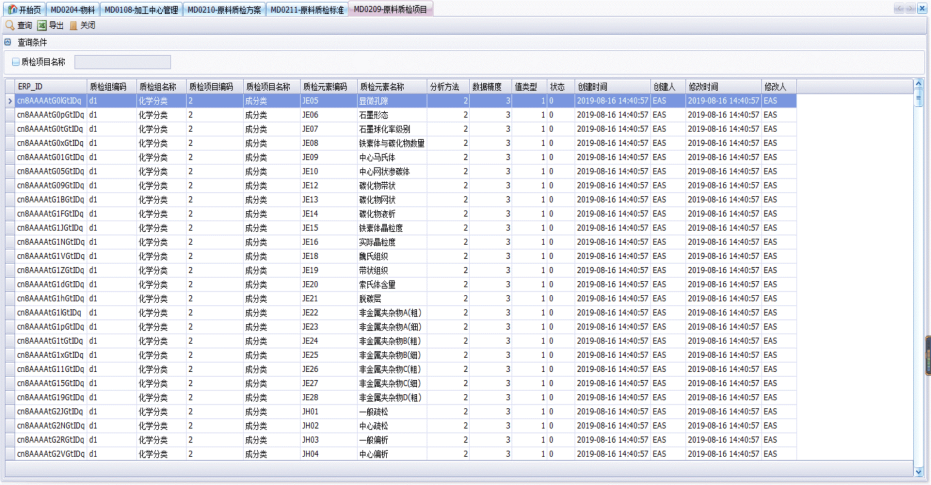This screenshot has height=485, width=931.
Task: Select cell 中心偏析 in JH04 row
Action: tap(392, 454)
